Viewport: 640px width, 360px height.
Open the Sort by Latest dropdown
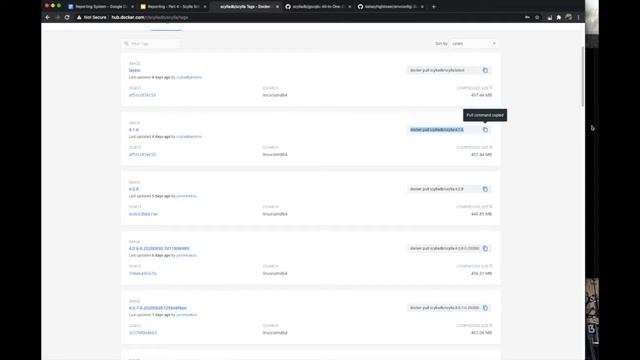(x=474, y=43)
